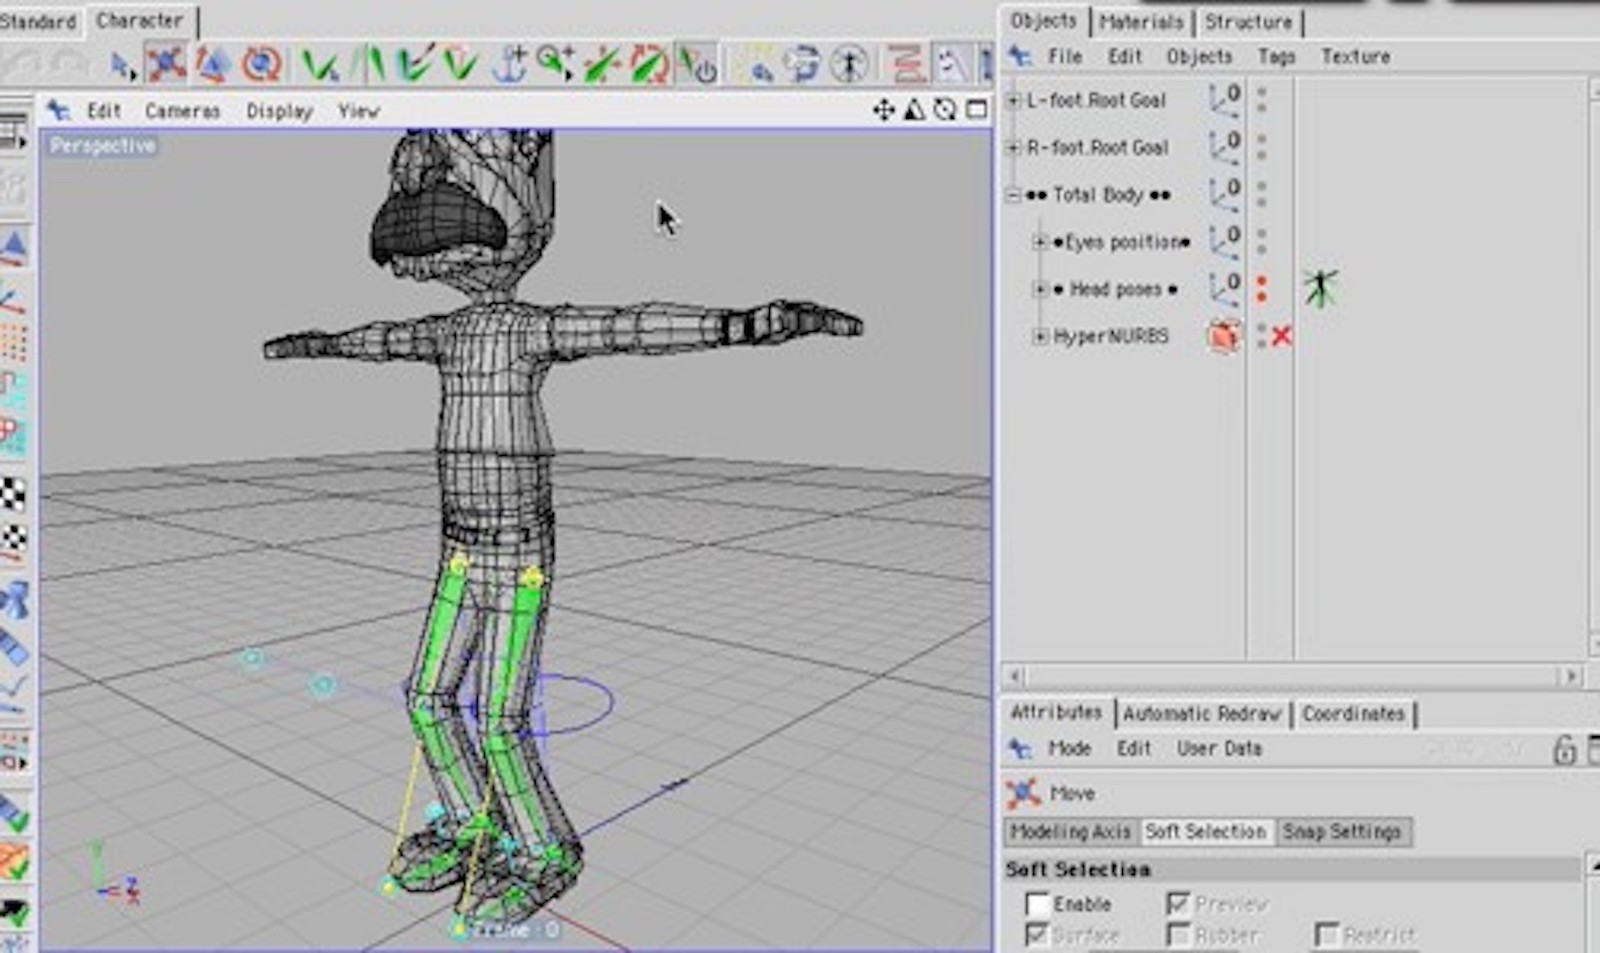Select the R-foot.Root Goal object
Screen dimensions: 1600x953
(x=1097, y=147)
